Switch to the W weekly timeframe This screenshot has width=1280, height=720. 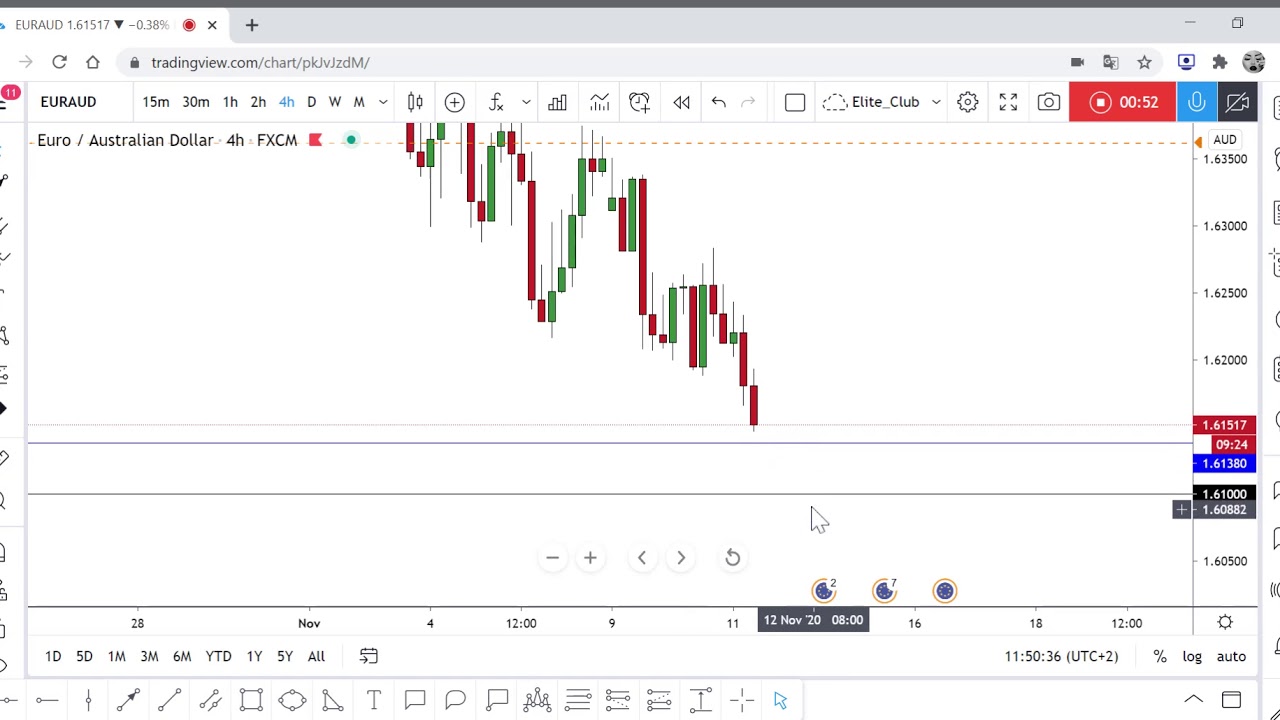(x=335, y=102)
